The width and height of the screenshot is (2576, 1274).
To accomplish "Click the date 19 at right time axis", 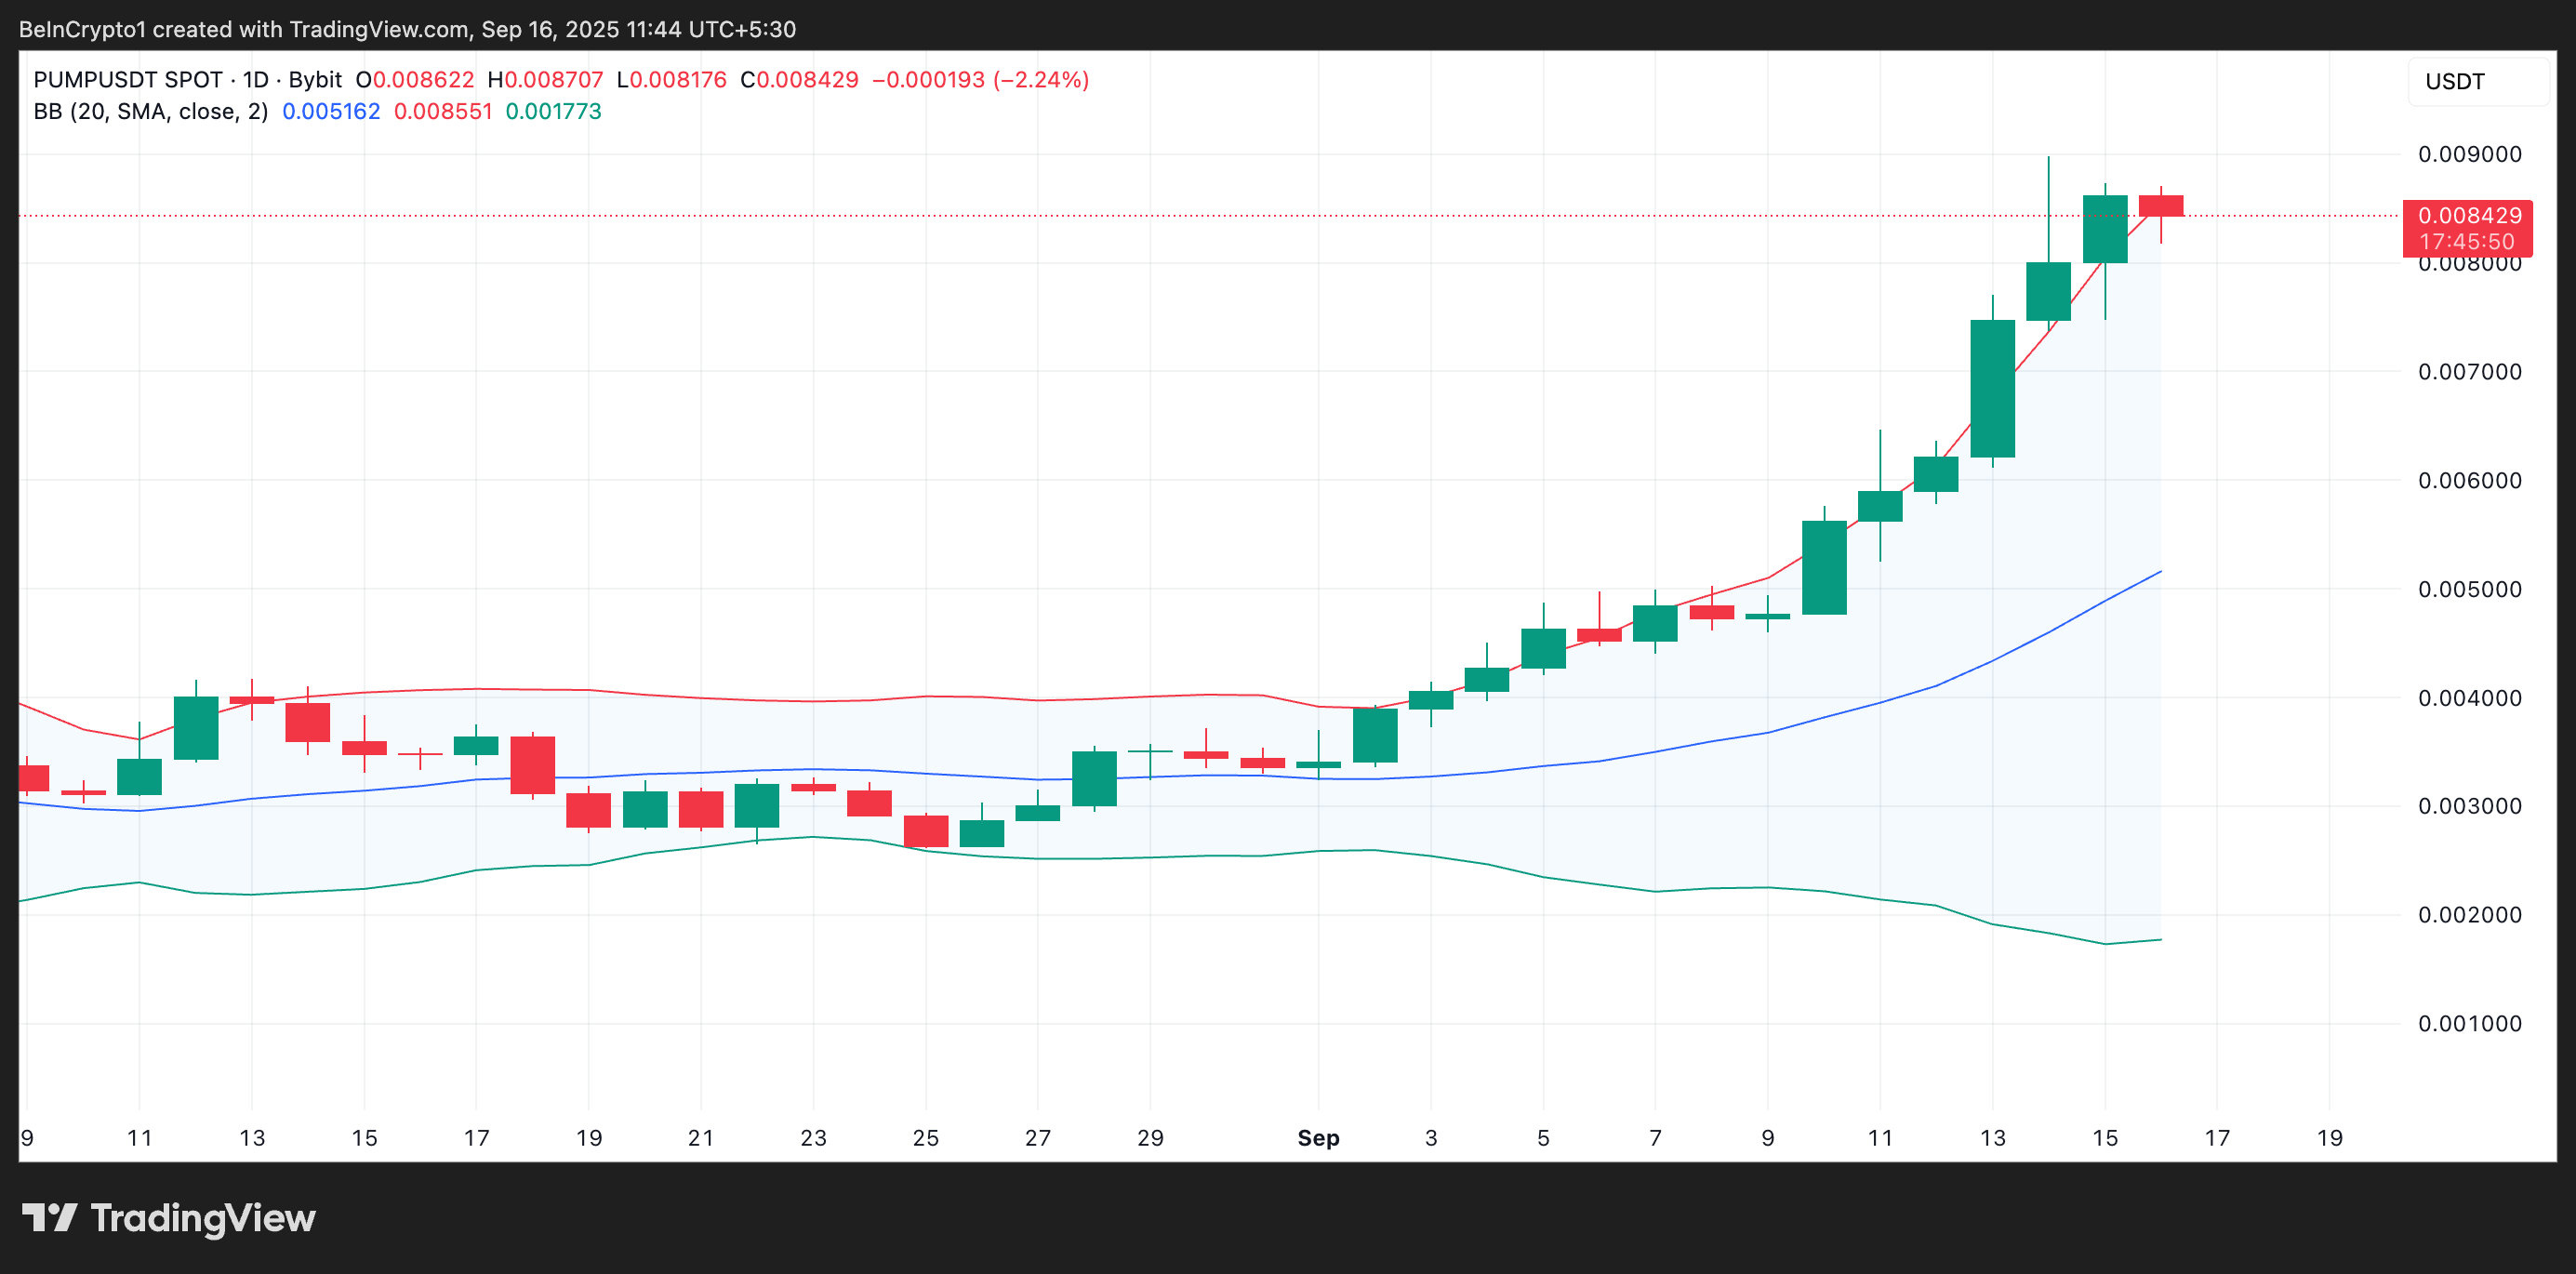I will coord(2329,1137).
